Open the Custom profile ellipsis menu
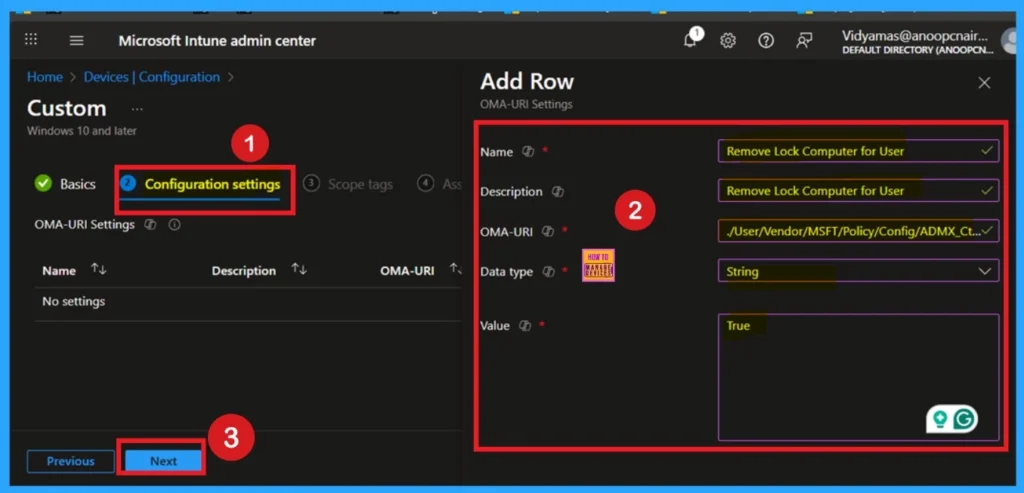This screenshot has height=493, width=1024. (137, 109)
